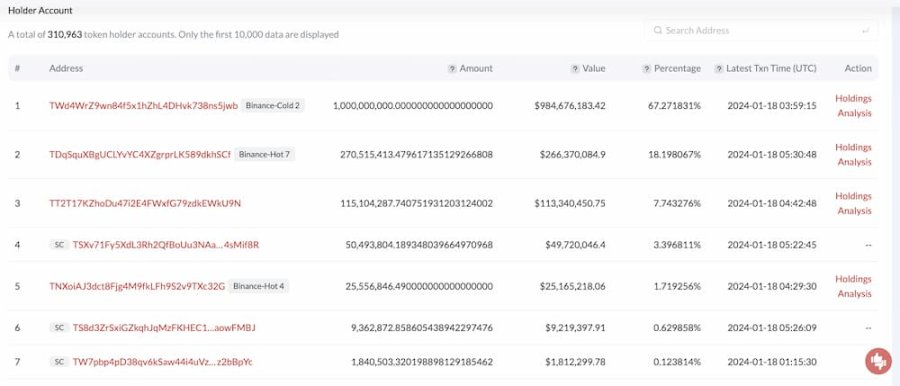Open Holdings Analysis for Binance-Hot 4 row
Viewport: 900px width, 386px height.
click(x=854, y=286)
